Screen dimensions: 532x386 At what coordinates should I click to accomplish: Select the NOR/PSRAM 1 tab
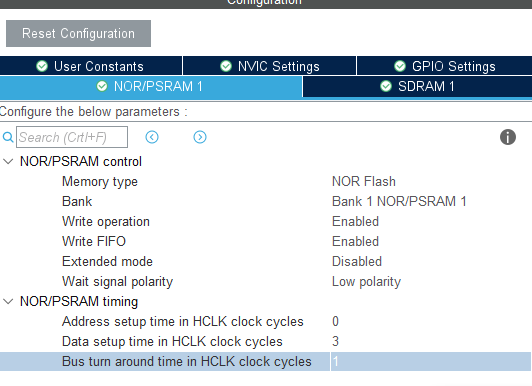(151, 86)
